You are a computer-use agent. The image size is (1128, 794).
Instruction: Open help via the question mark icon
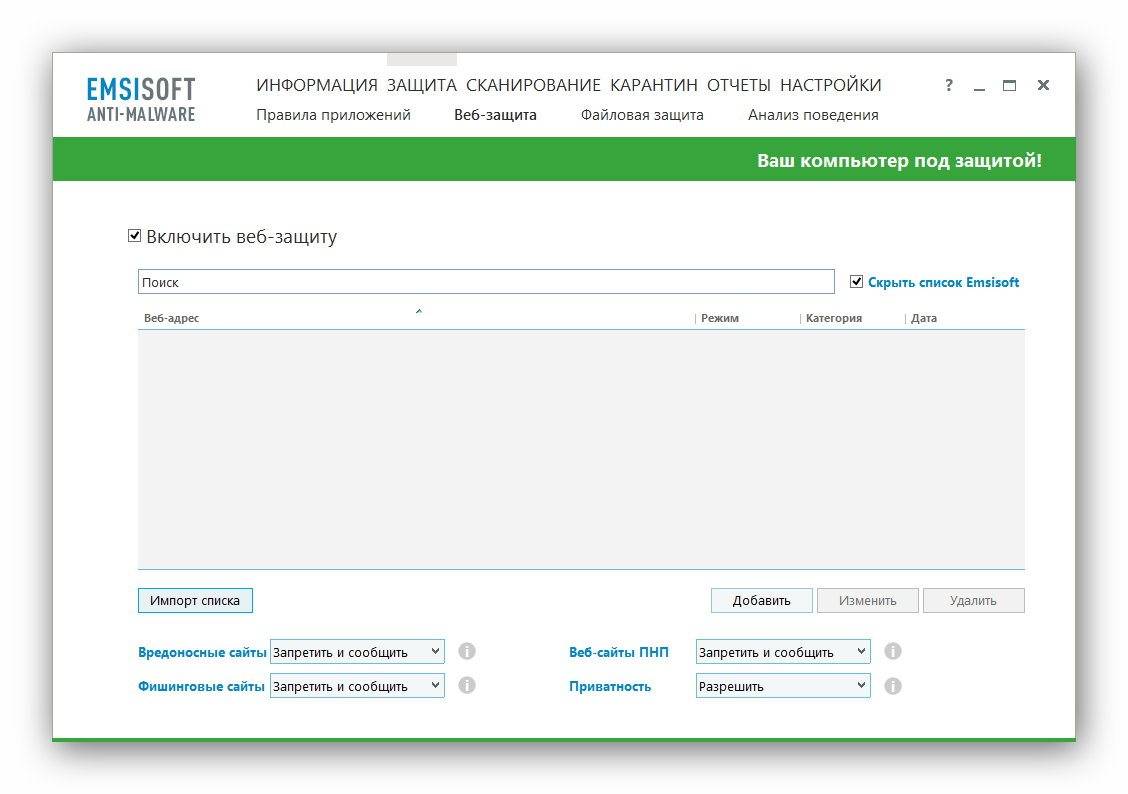(x=949, y=86)
